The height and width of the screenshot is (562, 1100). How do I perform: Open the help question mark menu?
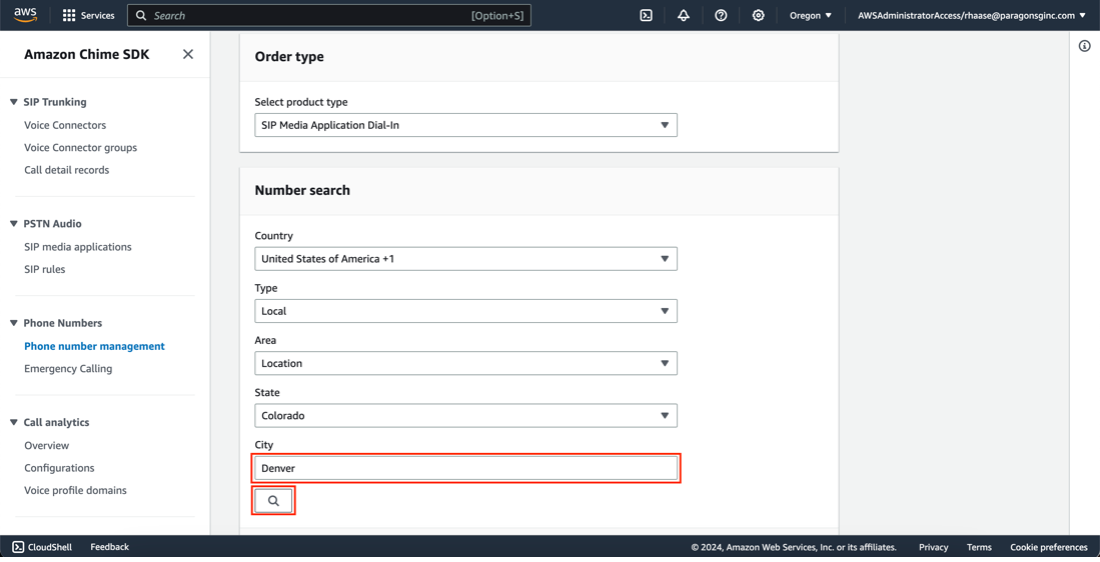pyautogui.click(x=720, y=15)
